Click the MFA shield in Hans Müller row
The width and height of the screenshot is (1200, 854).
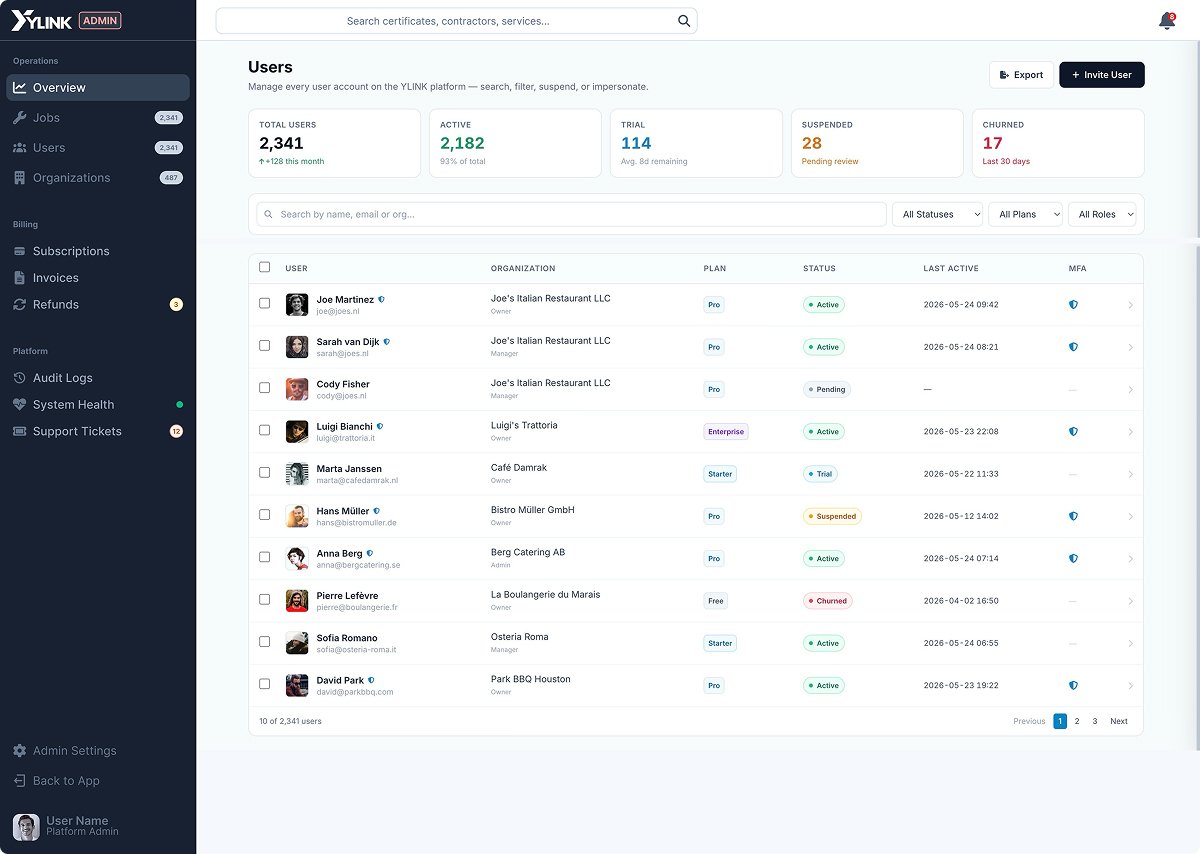pos(1073,517)
